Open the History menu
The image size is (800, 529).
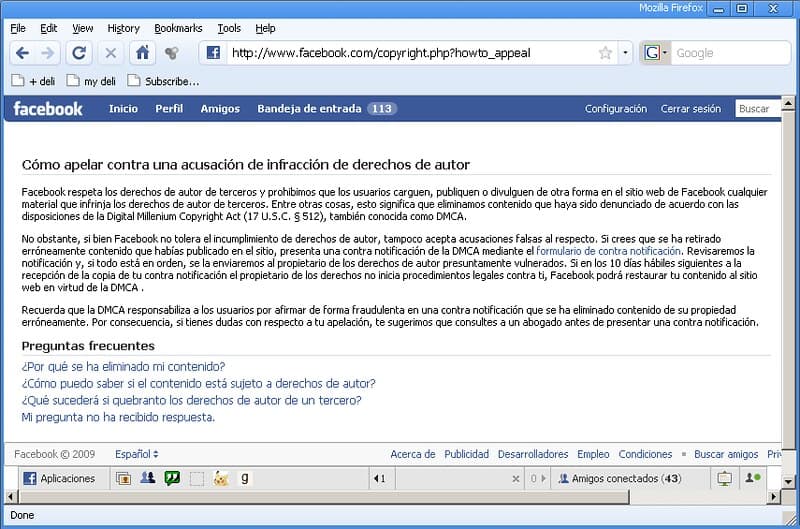(x=123, y=29)
